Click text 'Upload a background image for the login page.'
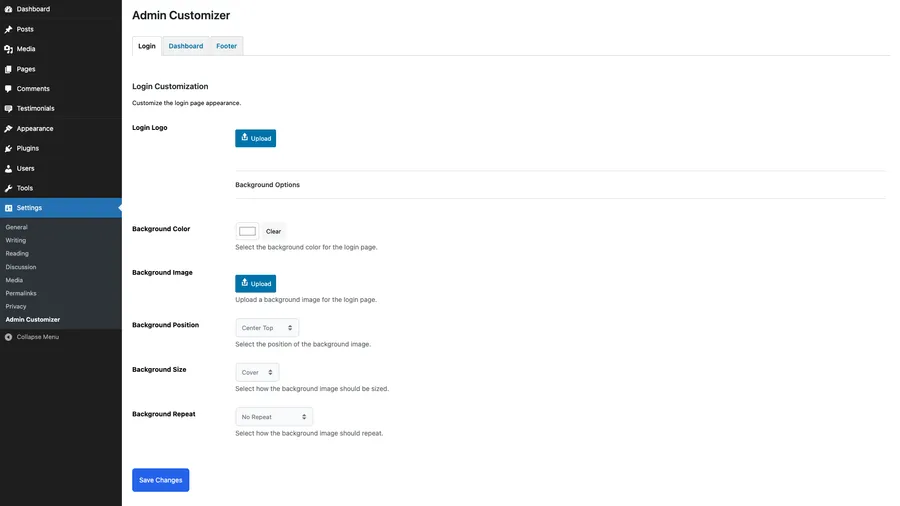 coord(306,299)
